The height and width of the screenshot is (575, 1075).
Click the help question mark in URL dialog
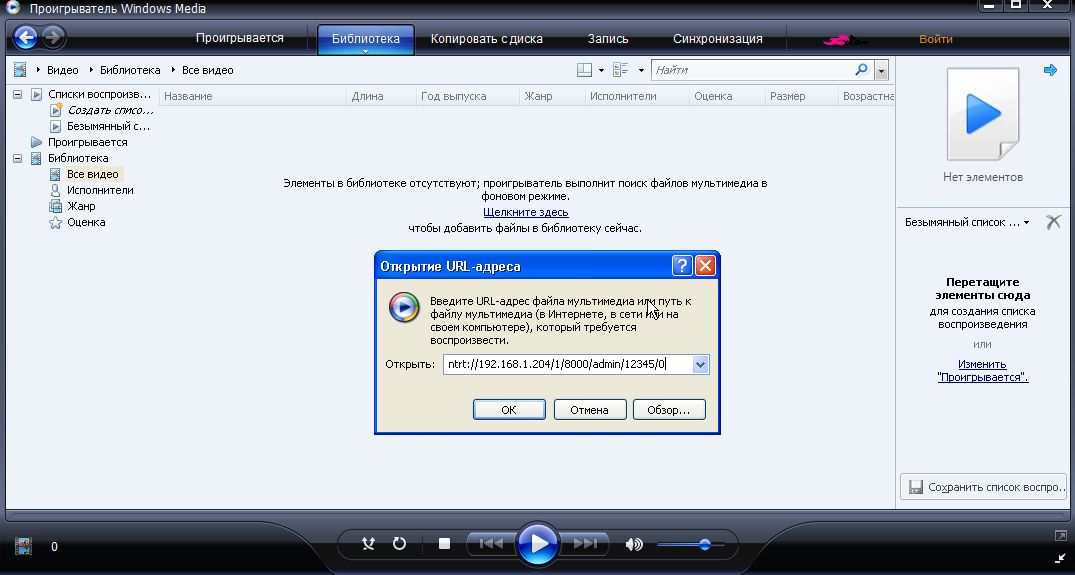(681, 266)
